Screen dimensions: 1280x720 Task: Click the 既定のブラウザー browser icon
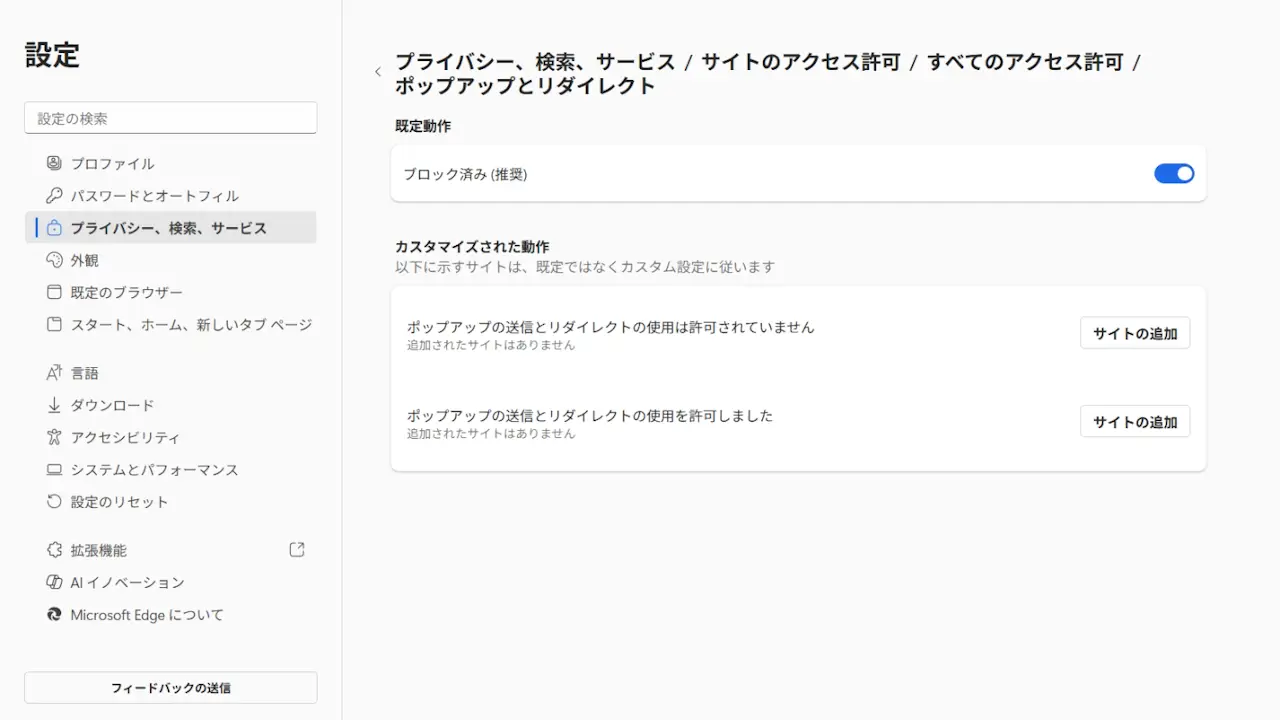point(54,292)
